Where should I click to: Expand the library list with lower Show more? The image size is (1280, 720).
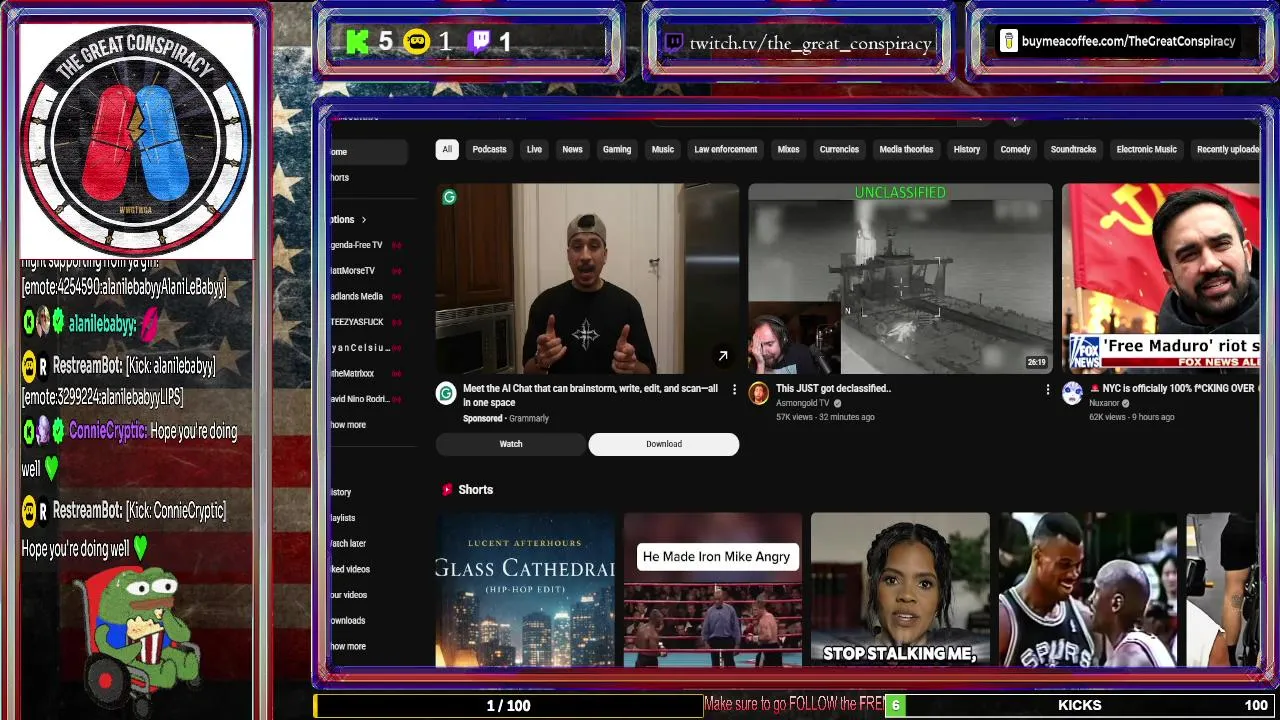pyautogui.click(x=349, y=647)
